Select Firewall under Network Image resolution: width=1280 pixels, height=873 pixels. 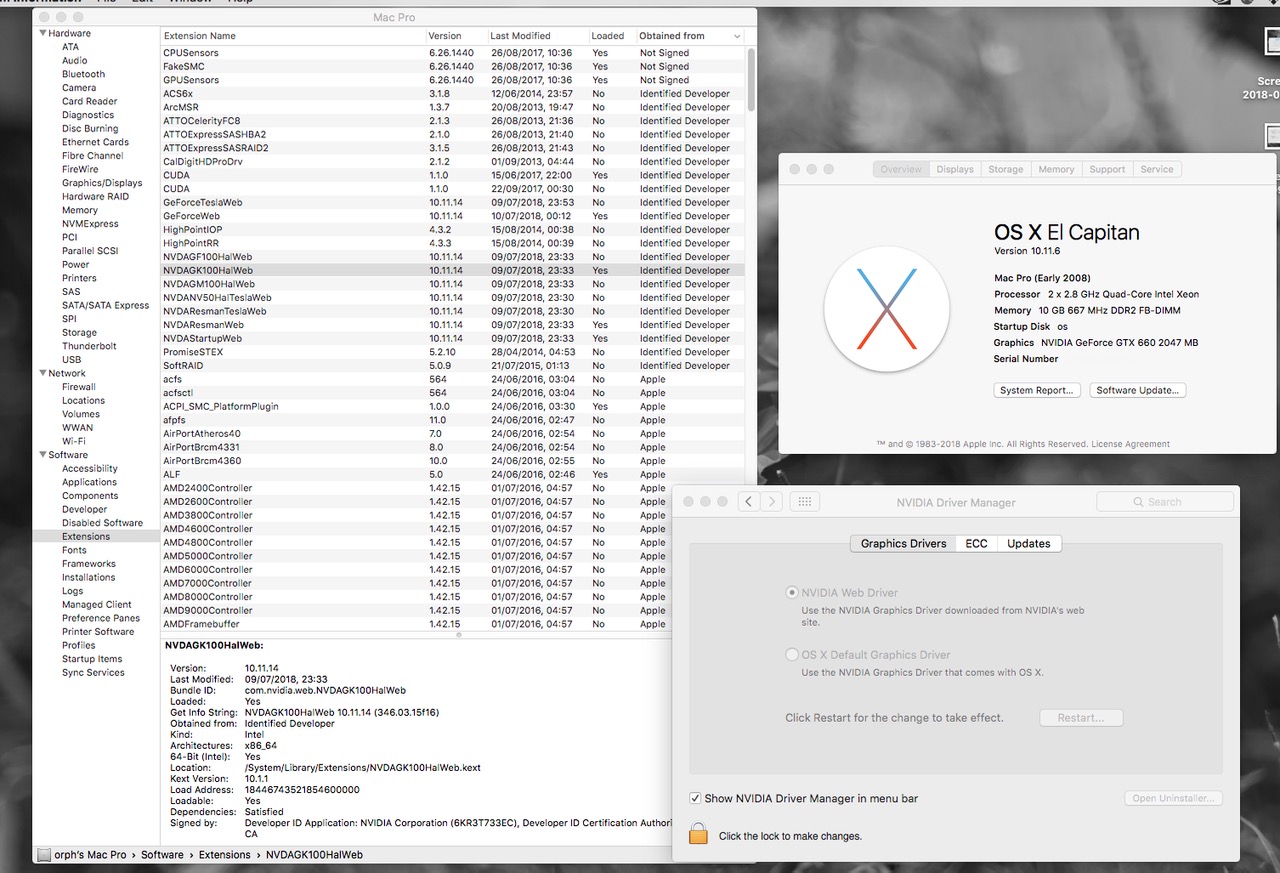pos(79,387)
